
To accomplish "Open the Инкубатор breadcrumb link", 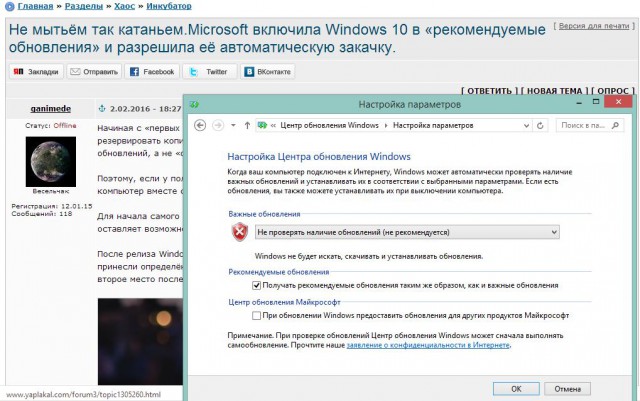I will click(x=169, y=6).
